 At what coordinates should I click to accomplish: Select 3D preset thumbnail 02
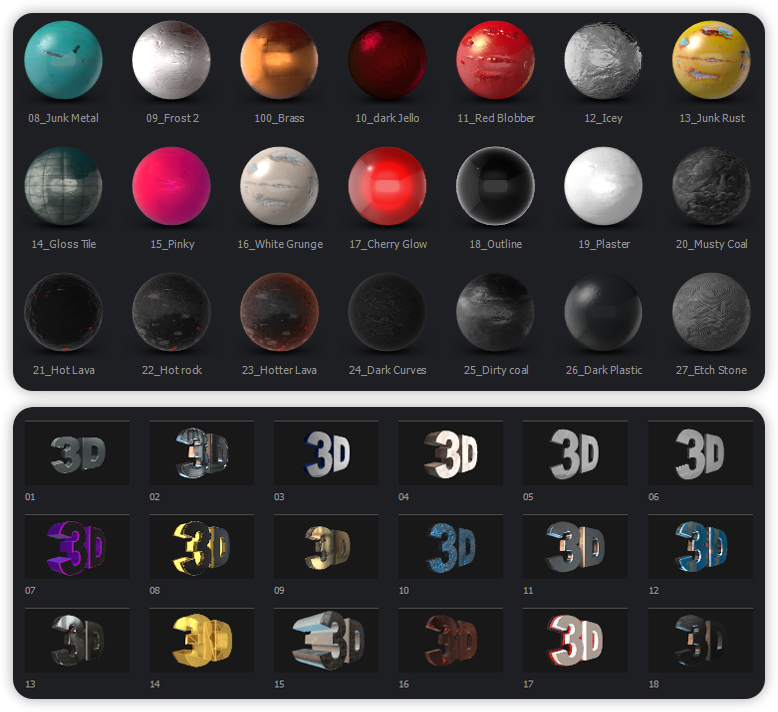201,453
